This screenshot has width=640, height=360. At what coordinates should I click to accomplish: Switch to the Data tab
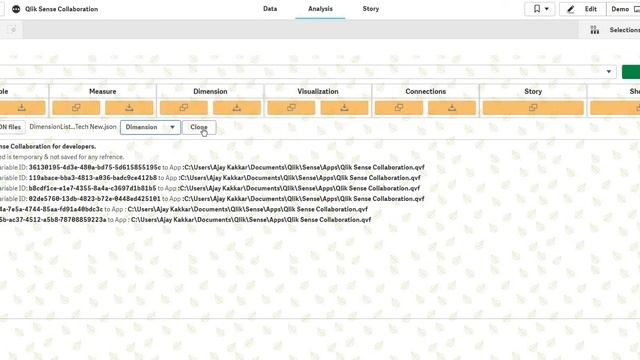click(x=270, y=9)
